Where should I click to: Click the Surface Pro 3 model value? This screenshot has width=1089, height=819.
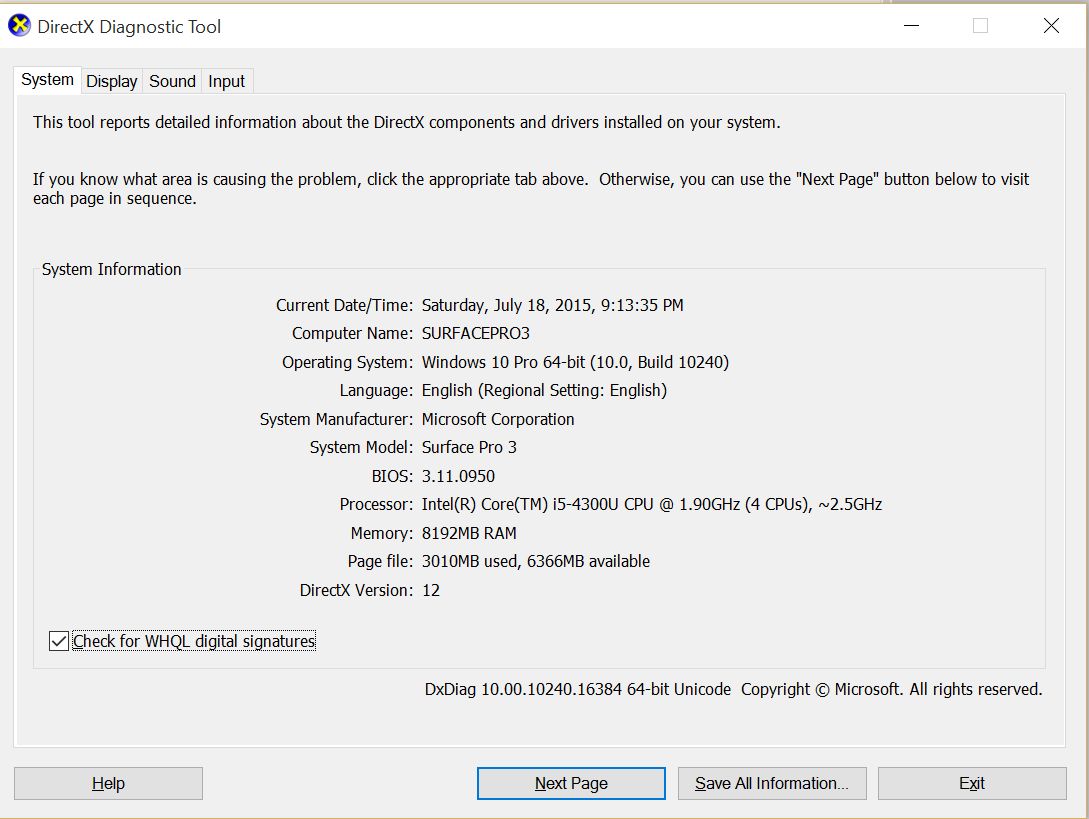(x=469, y=447)
